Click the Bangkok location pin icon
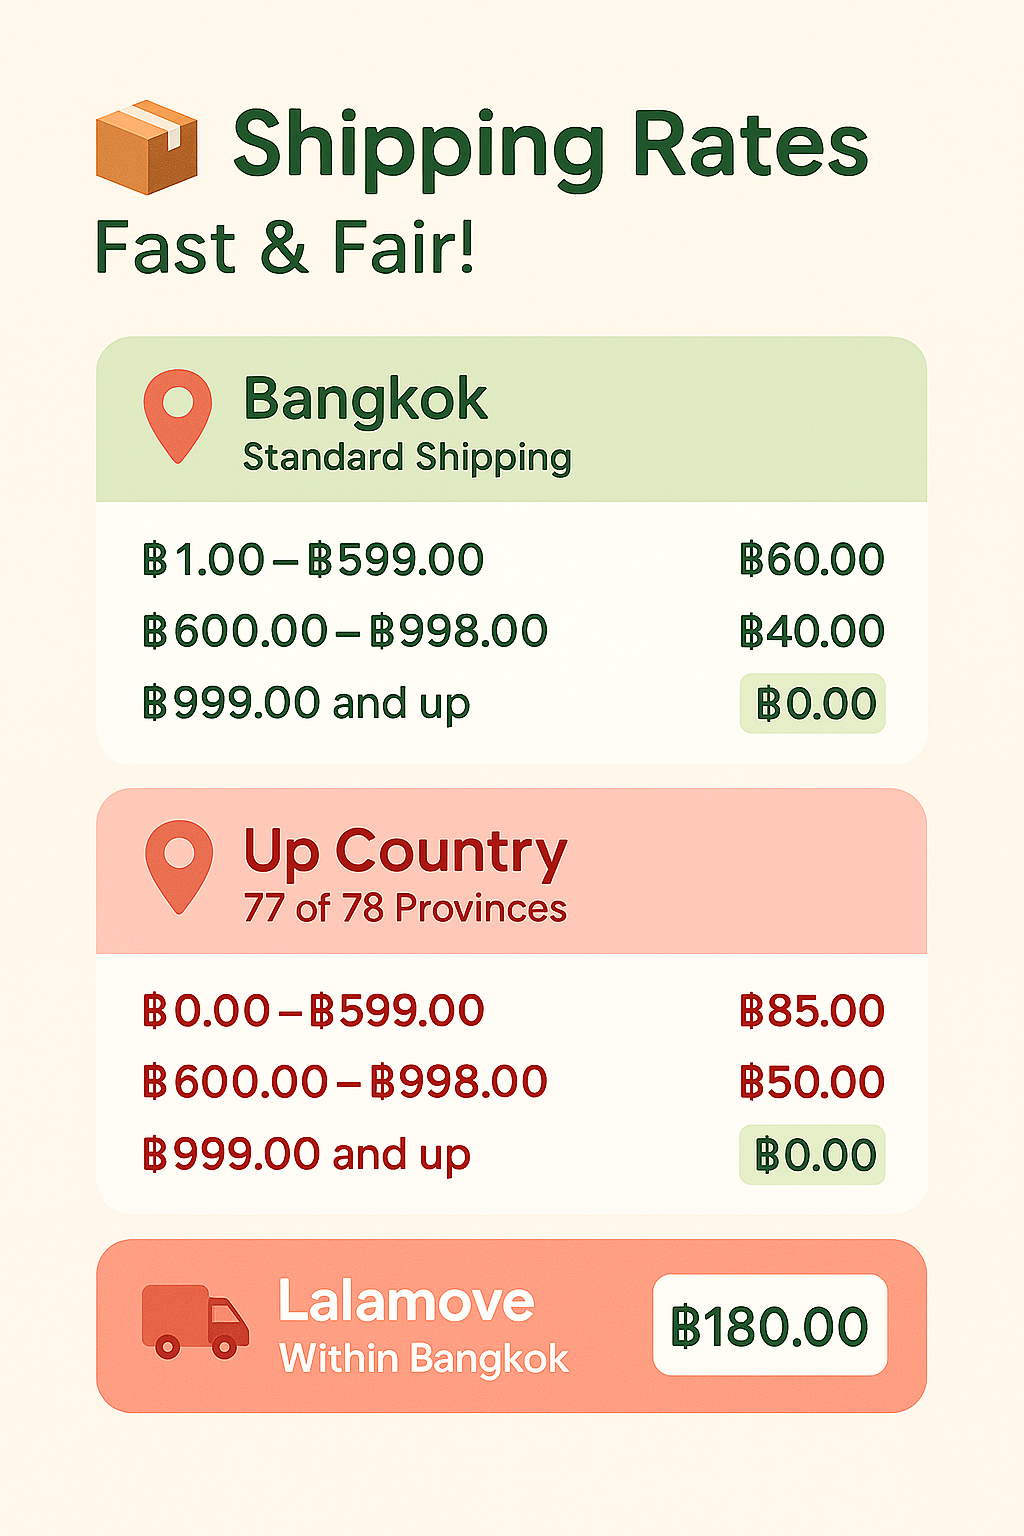This screenshot has width=1024, height=1536. [178, 416]
